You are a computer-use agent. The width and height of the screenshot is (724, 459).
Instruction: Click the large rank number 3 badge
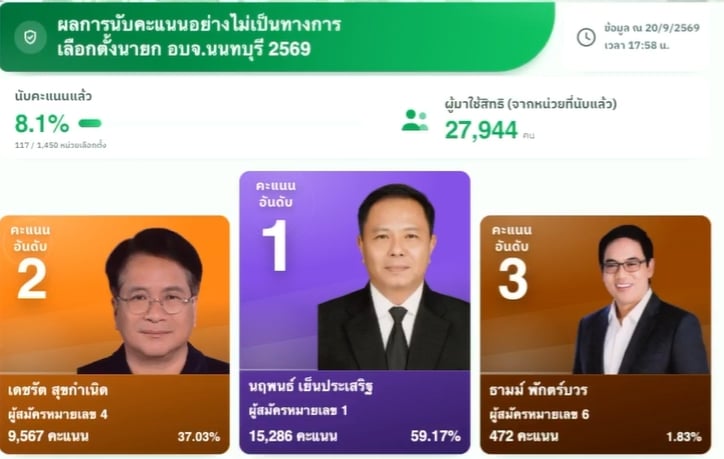pyautogui.click(x=513, y=278)
